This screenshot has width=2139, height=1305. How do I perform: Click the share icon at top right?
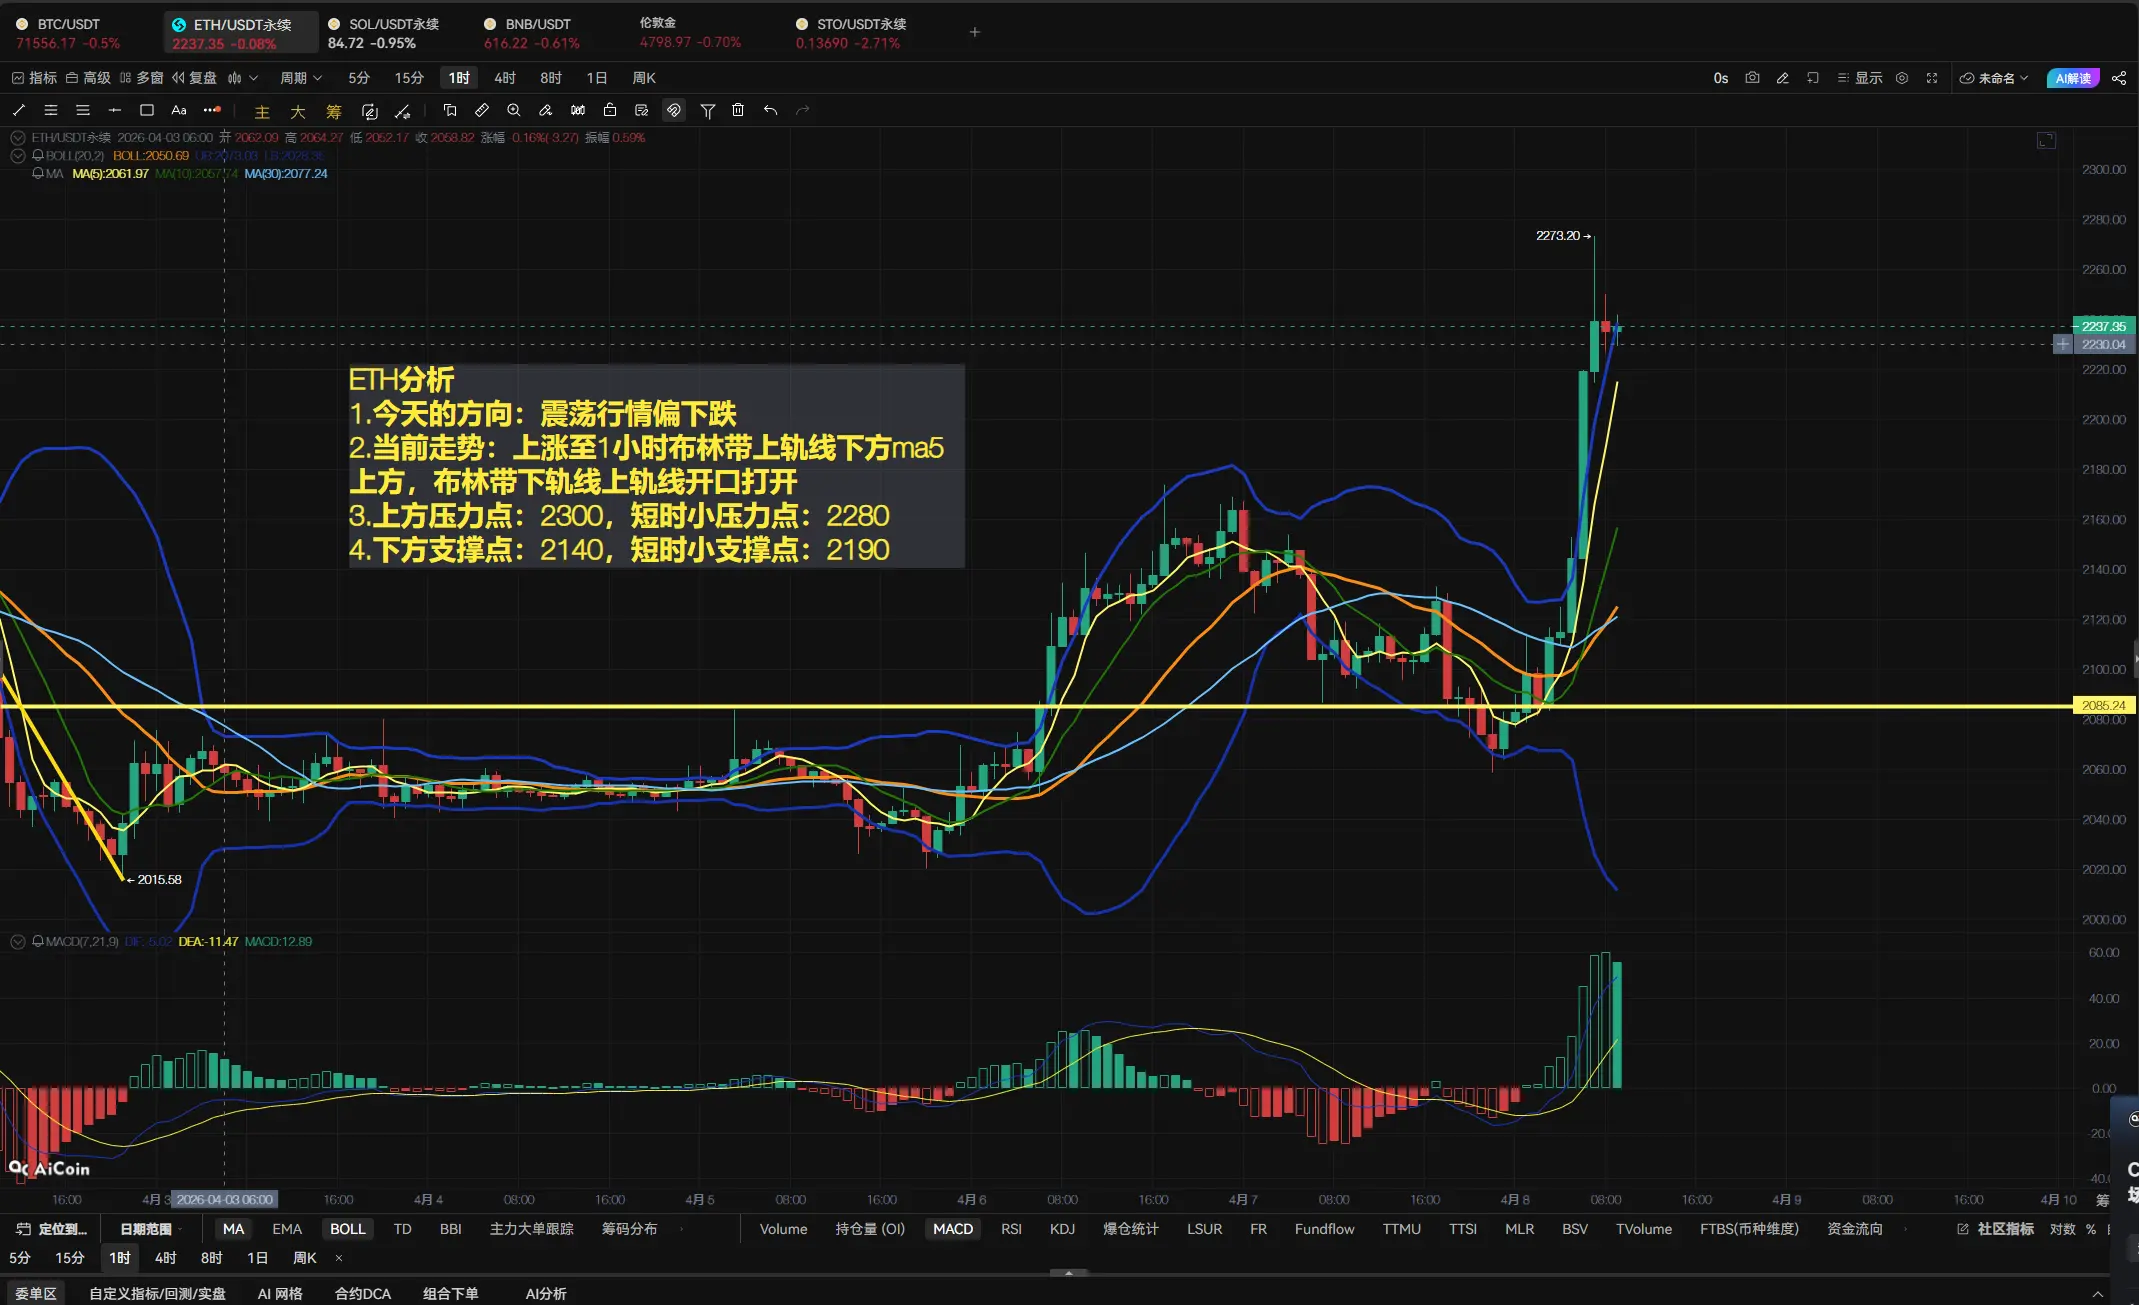click(2118, 78)
